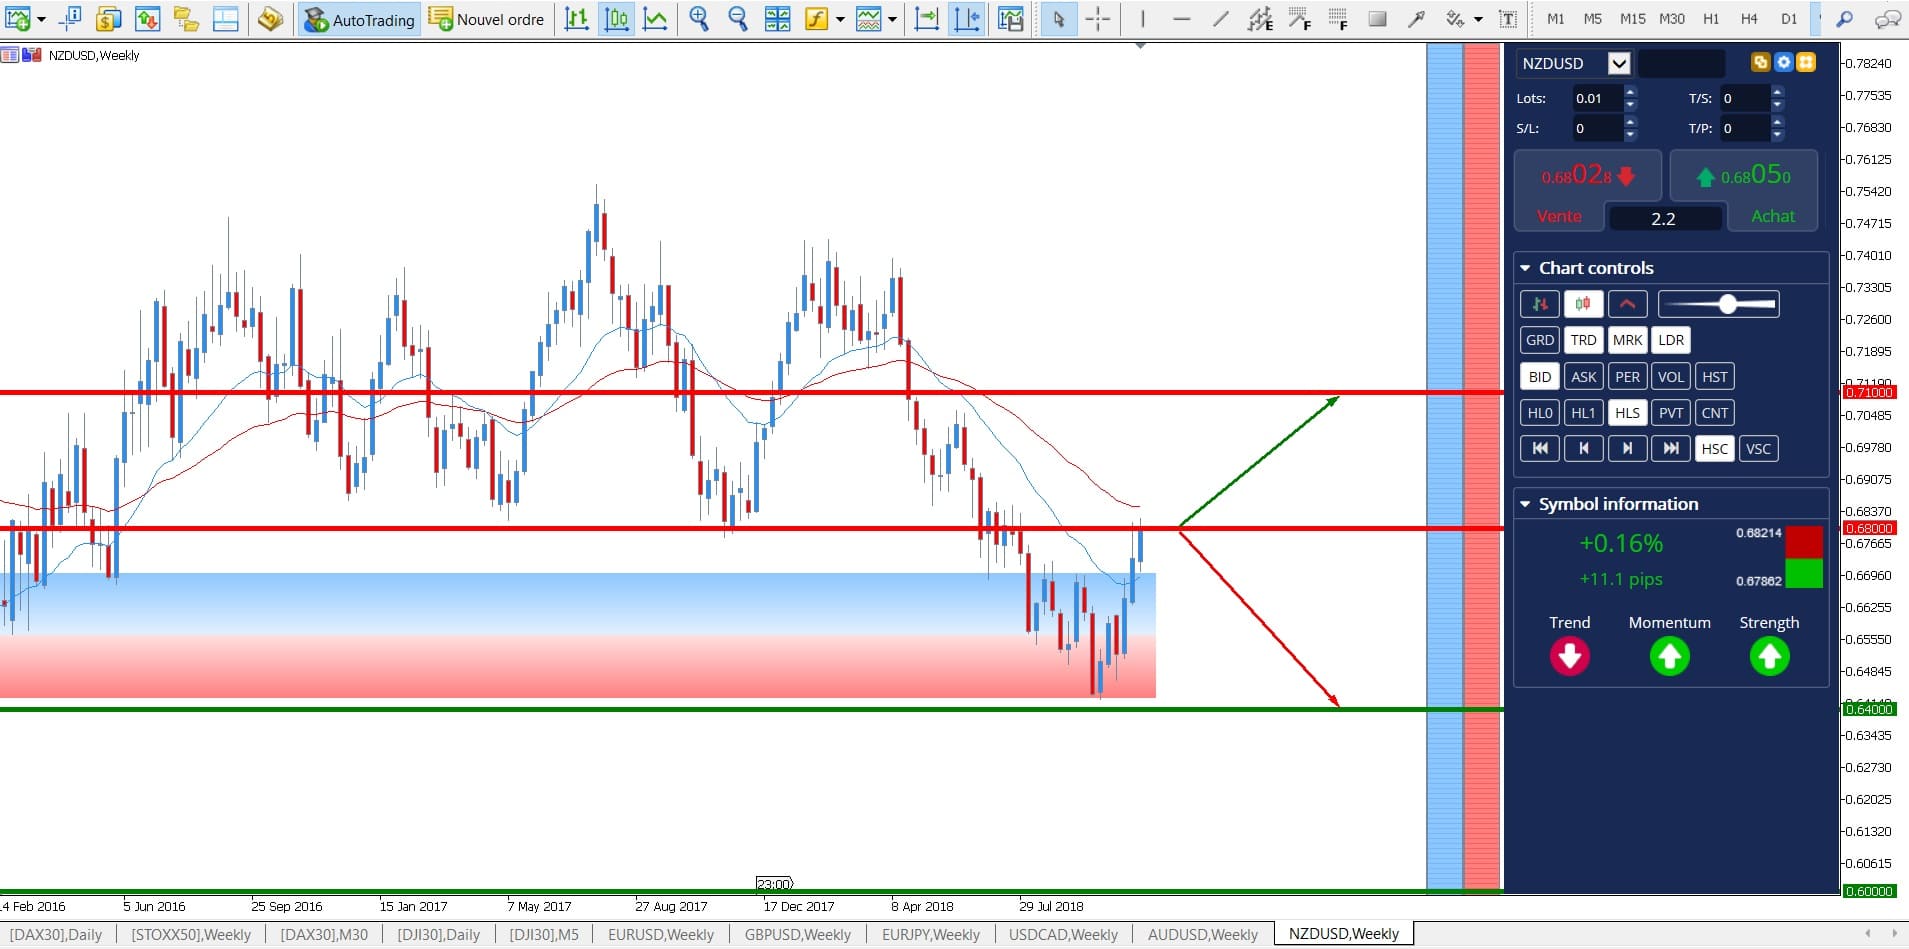Switch chart to bar chart type
Screen dimensions: 1909x949
[577, 19]
